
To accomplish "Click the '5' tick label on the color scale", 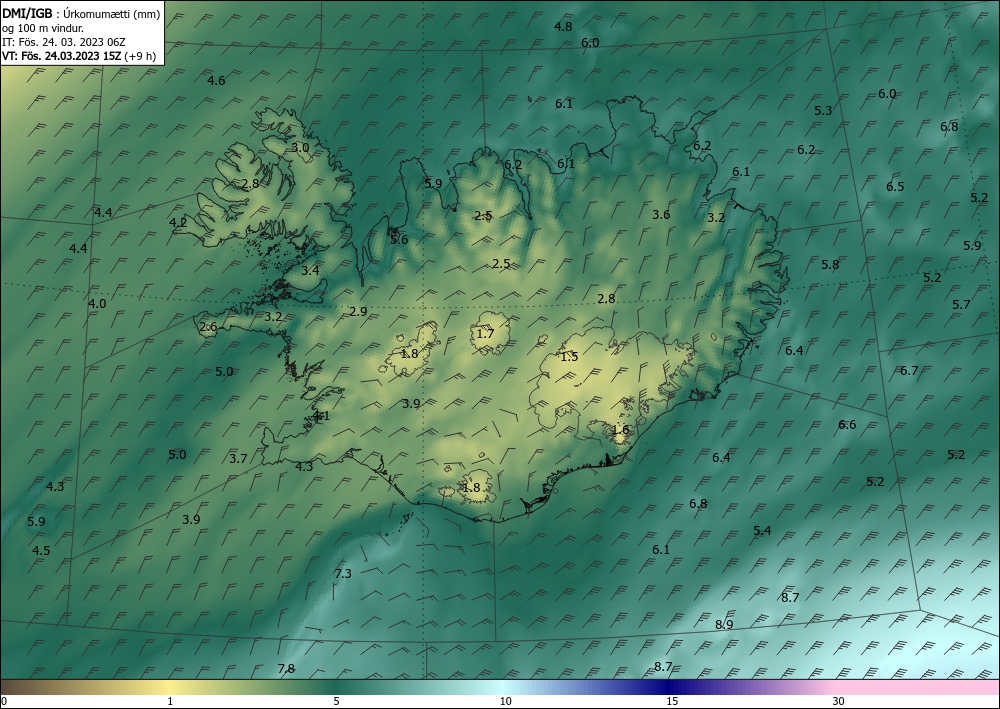I will pyautogui.click(x=336, y=702).
